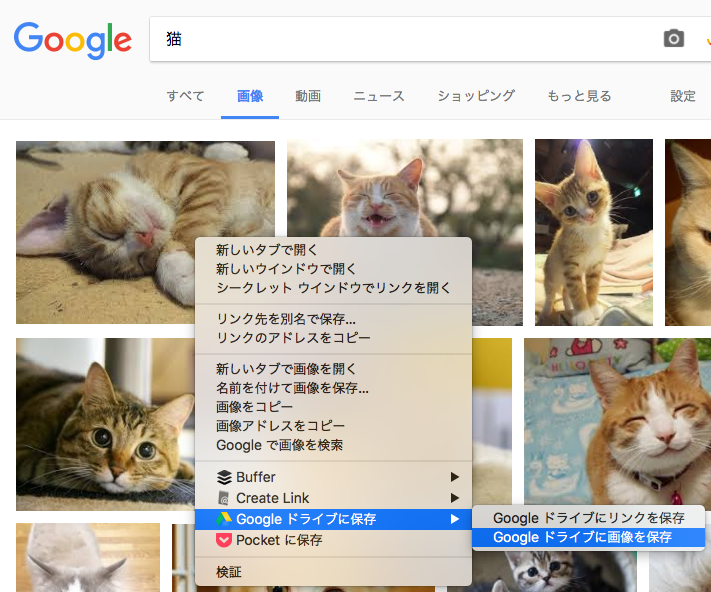The image size is (711, 592).
Task: Click the 設定 link
Action: (683, 96)
